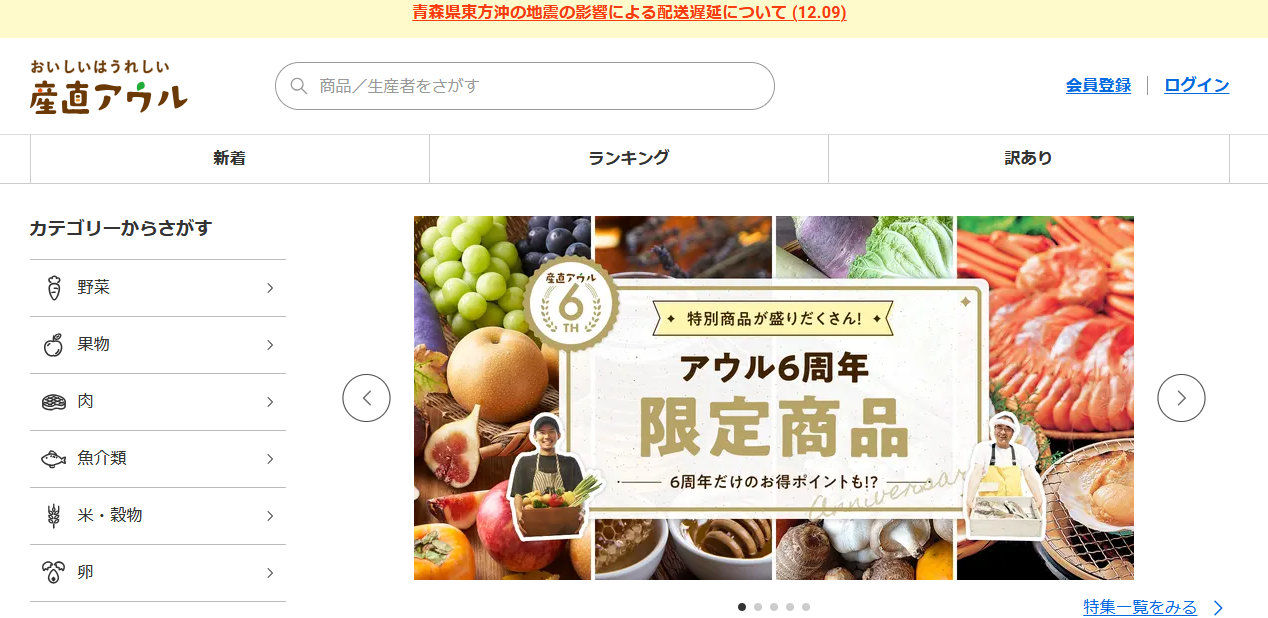Expand the 卵 category chevron
Viewport: 1268px width, 618px height.
pyautogui.click(x=270, y=573)
